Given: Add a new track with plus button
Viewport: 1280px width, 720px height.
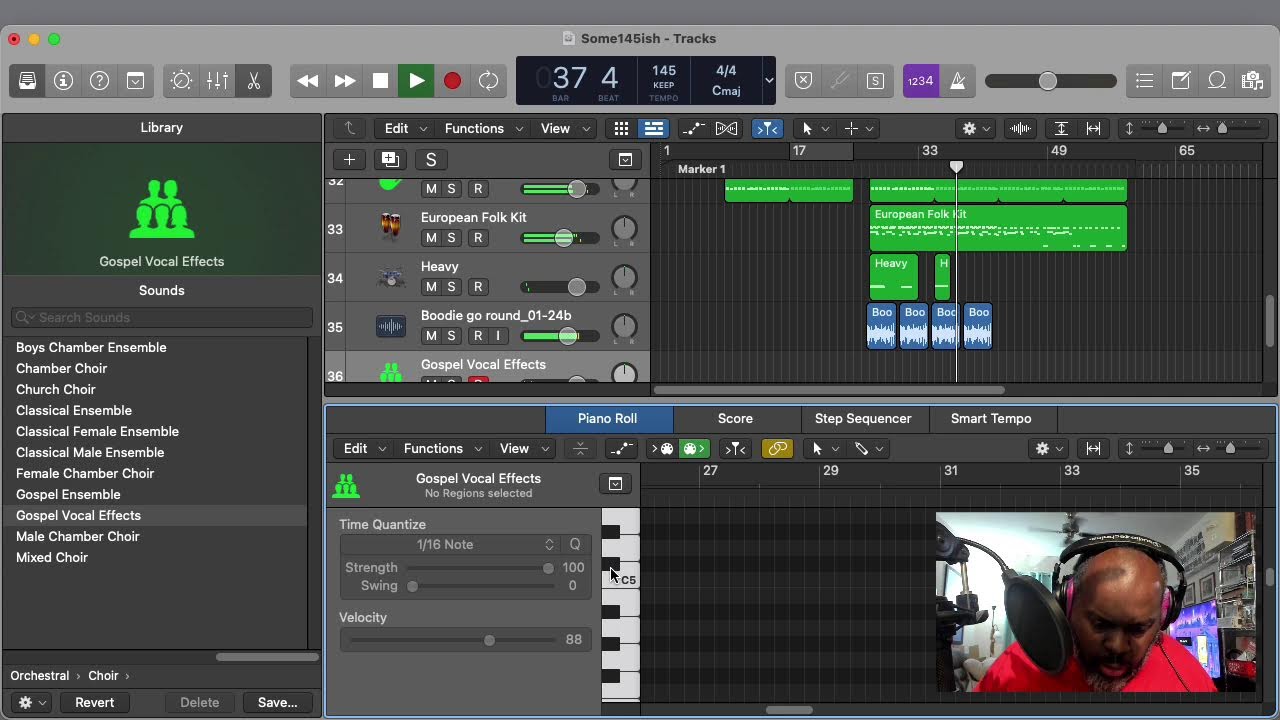Looking at the screenshot, I should tap(349, 159).
